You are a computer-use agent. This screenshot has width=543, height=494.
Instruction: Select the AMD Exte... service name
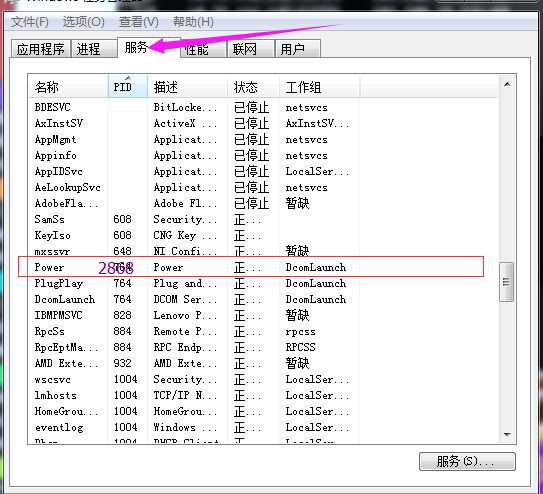[x=66, y=363]
